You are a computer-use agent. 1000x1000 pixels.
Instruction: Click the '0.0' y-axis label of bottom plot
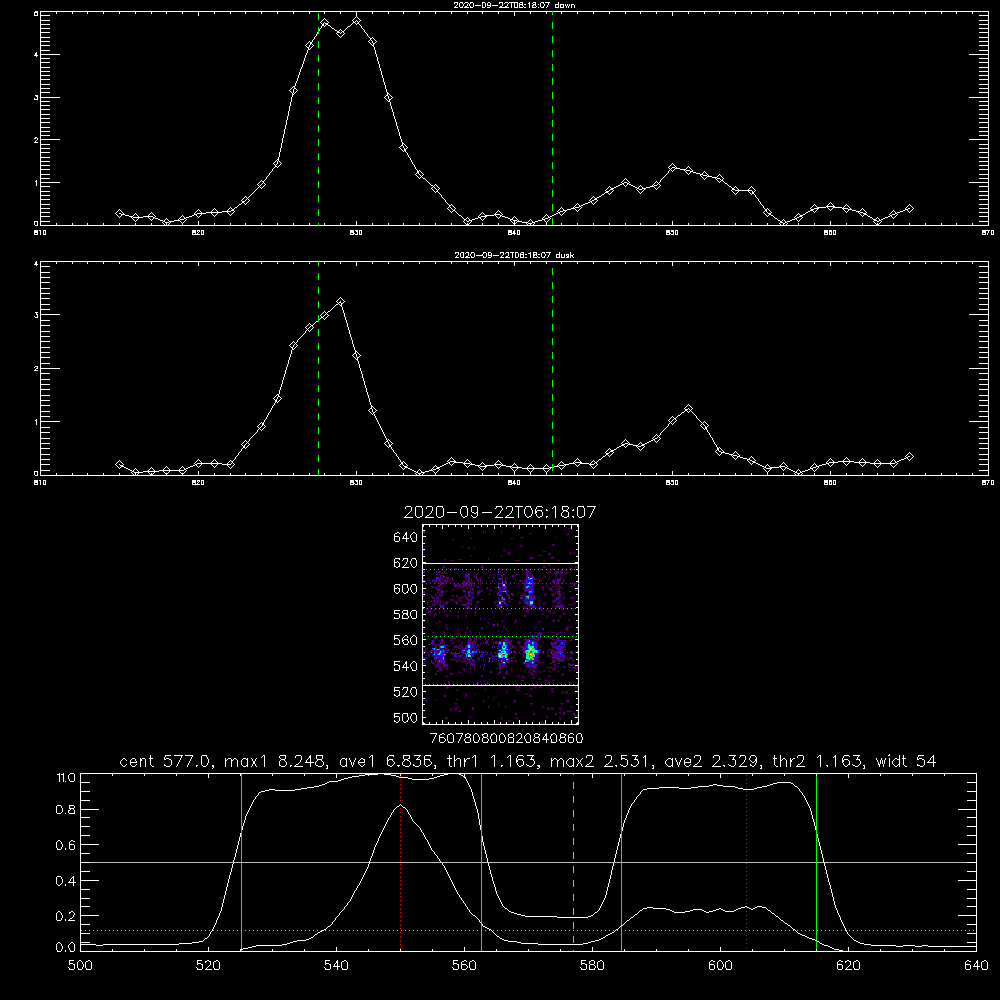[66, 948]
